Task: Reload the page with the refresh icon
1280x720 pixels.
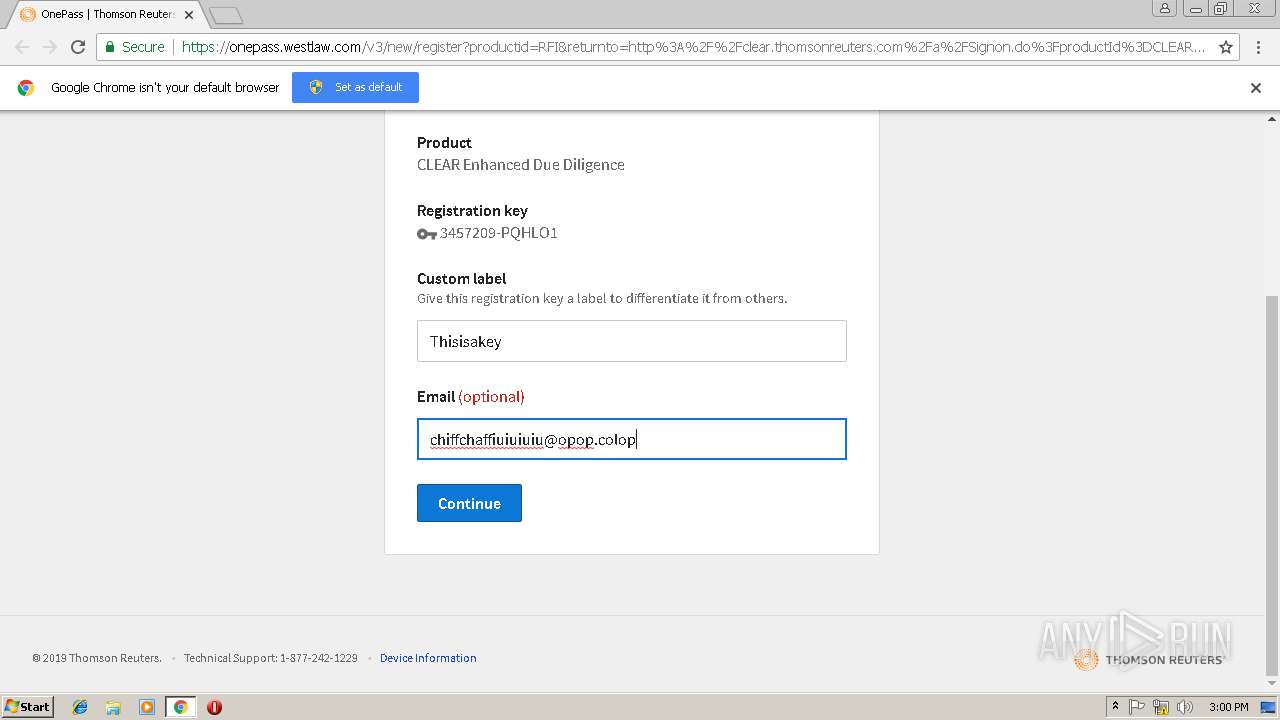Action: coord(78,47)
